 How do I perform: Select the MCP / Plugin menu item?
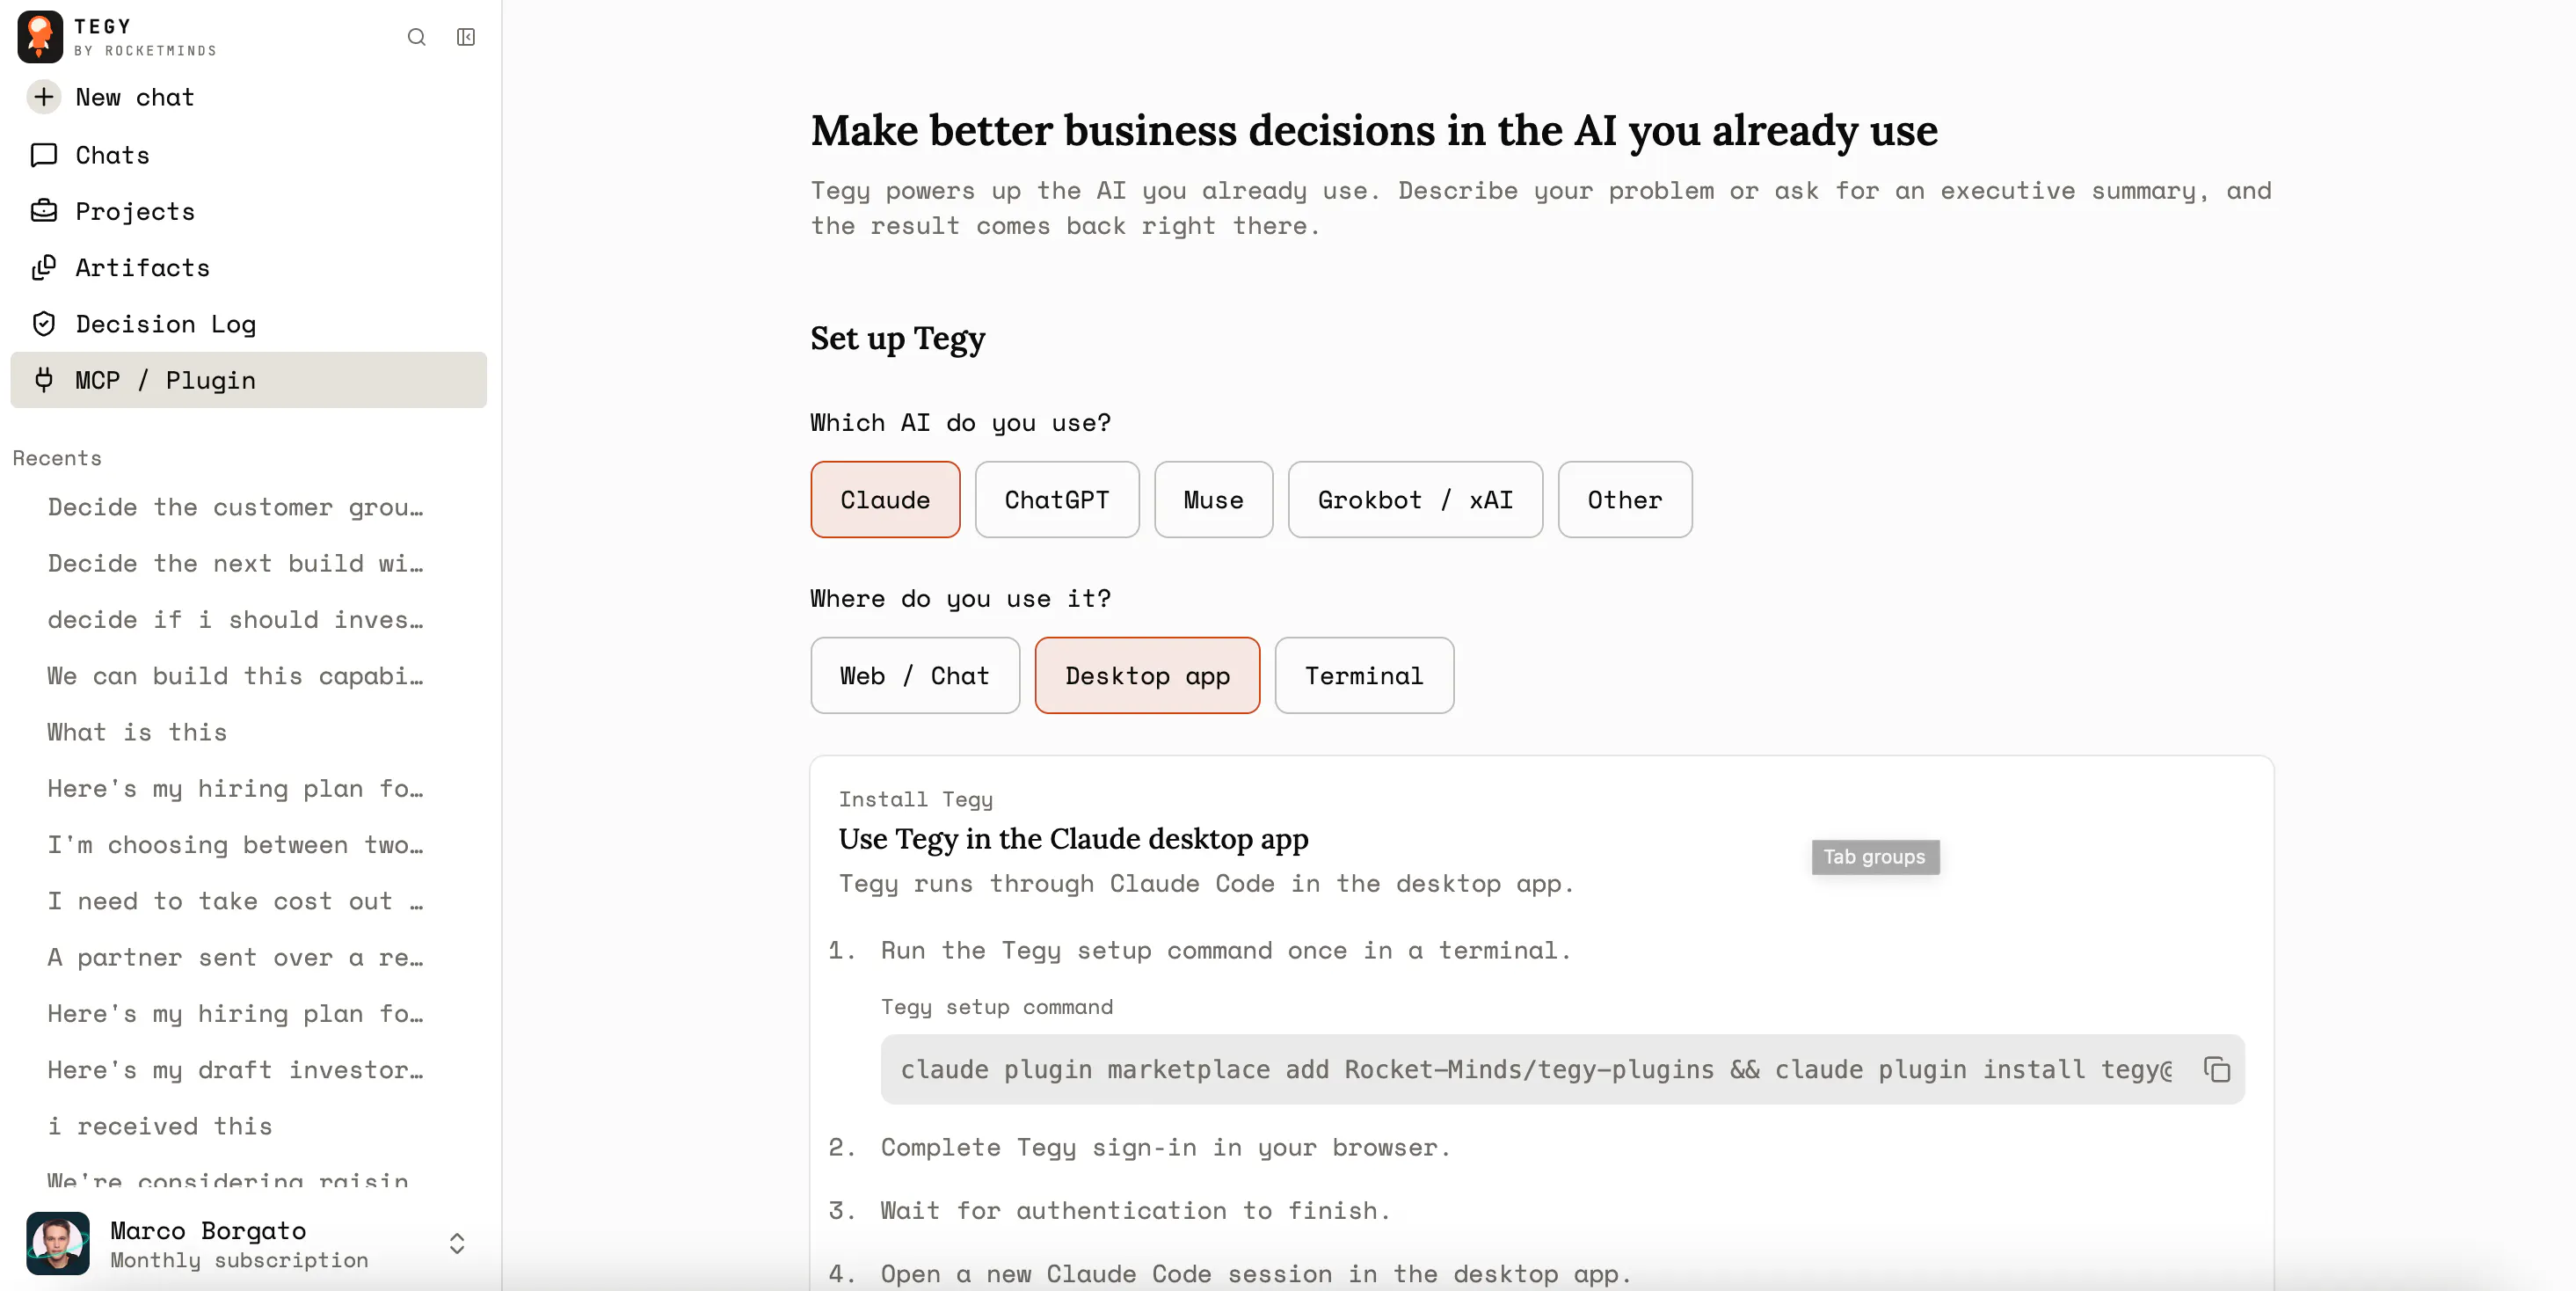pos(248,380)
